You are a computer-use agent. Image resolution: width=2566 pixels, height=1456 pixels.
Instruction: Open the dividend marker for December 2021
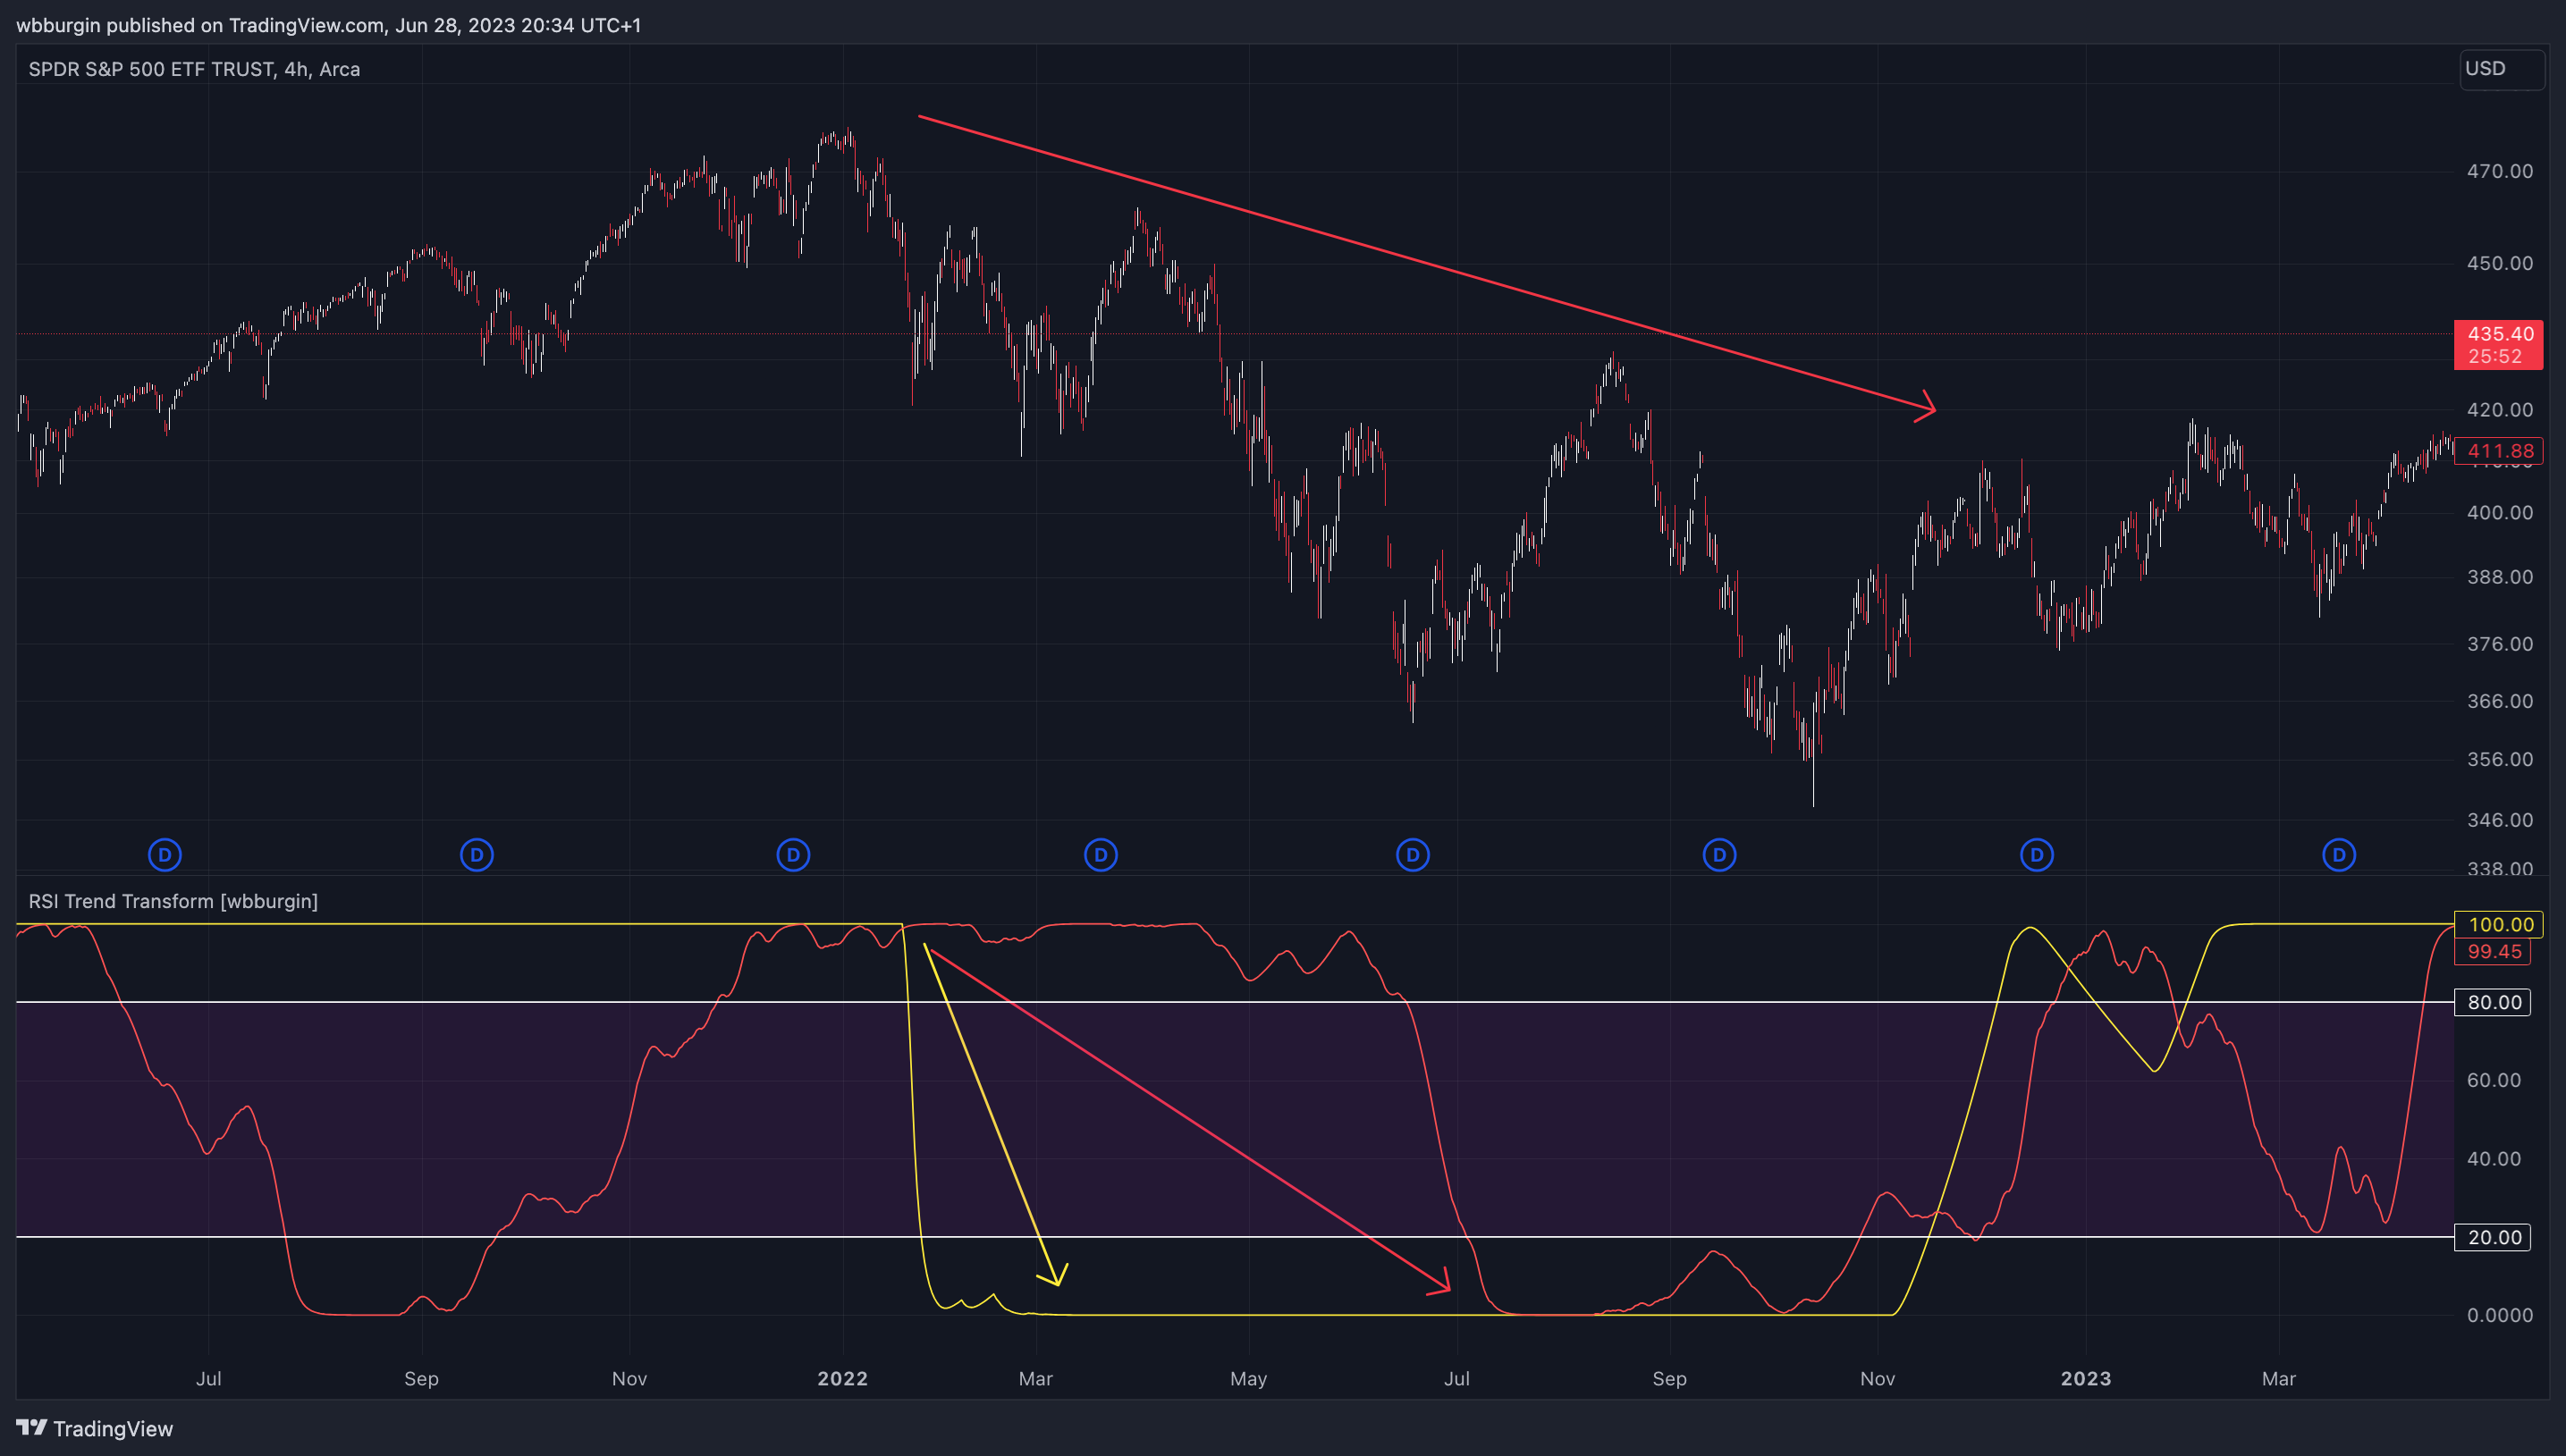click(x=793, y=855)
